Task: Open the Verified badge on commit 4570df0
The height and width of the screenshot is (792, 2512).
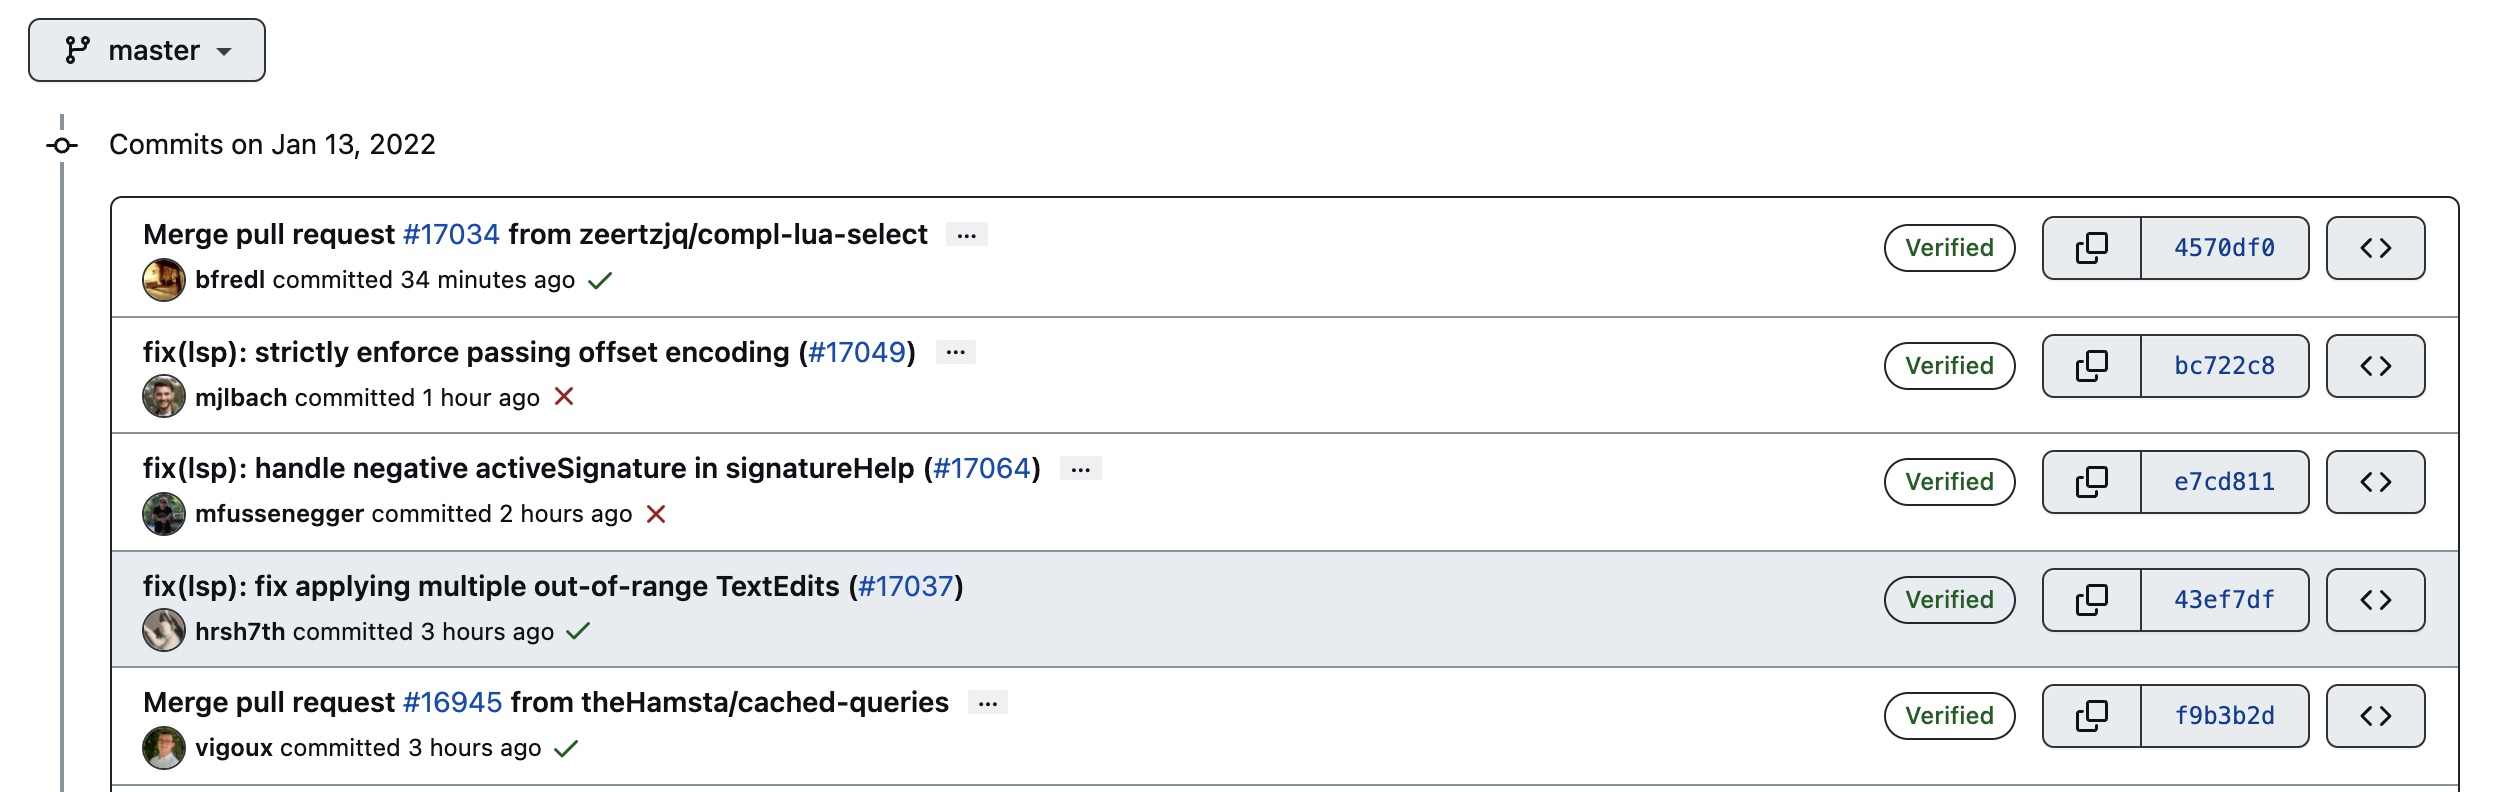Action: (x=1948, y=248)
